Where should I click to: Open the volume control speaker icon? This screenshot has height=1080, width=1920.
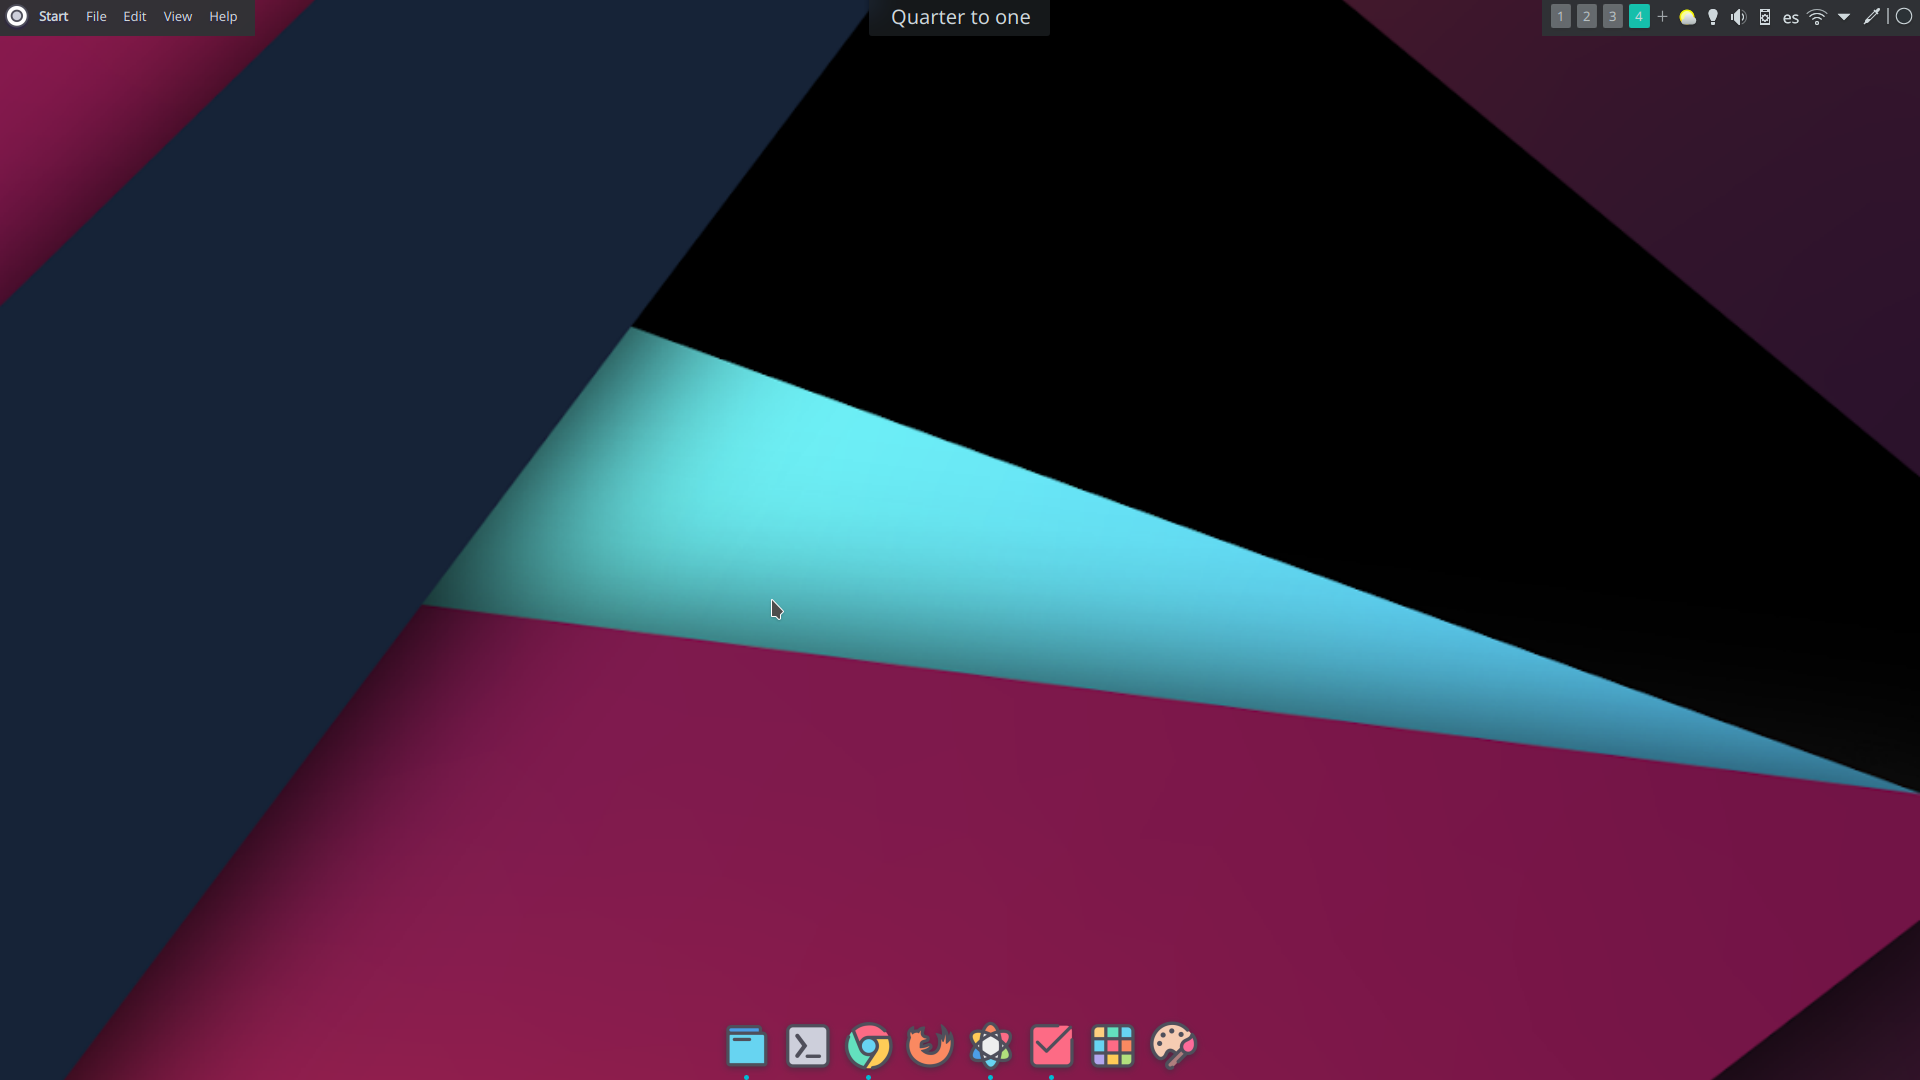coord(1738,17)
